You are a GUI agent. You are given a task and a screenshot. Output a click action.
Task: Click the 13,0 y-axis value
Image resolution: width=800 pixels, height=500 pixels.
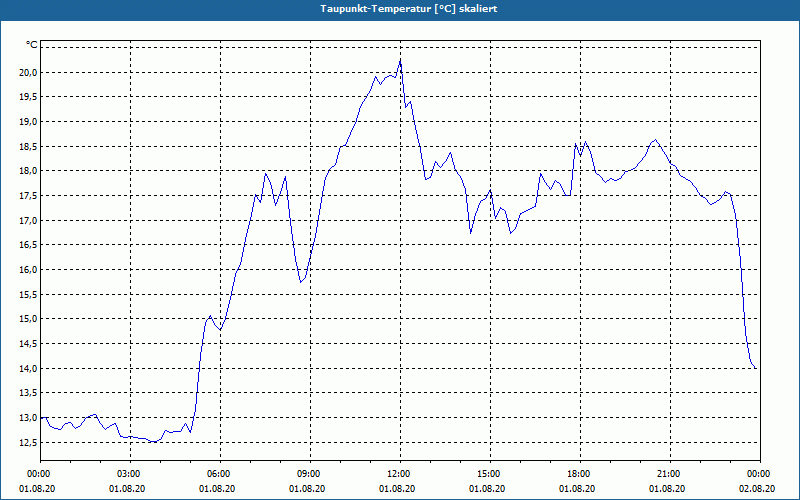coord(29,418)
